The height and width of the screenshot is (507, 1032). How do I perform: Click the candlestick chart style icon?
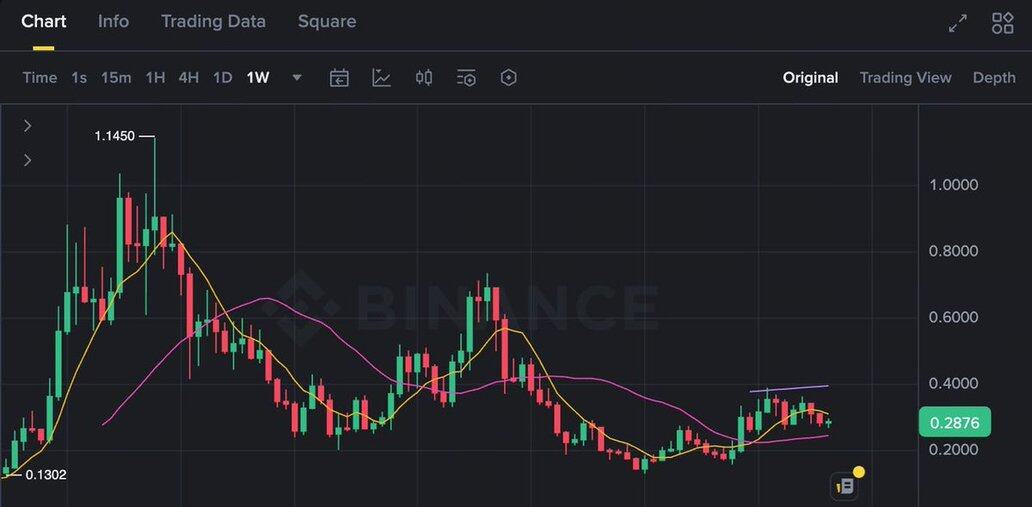click(x=424, y=78)
